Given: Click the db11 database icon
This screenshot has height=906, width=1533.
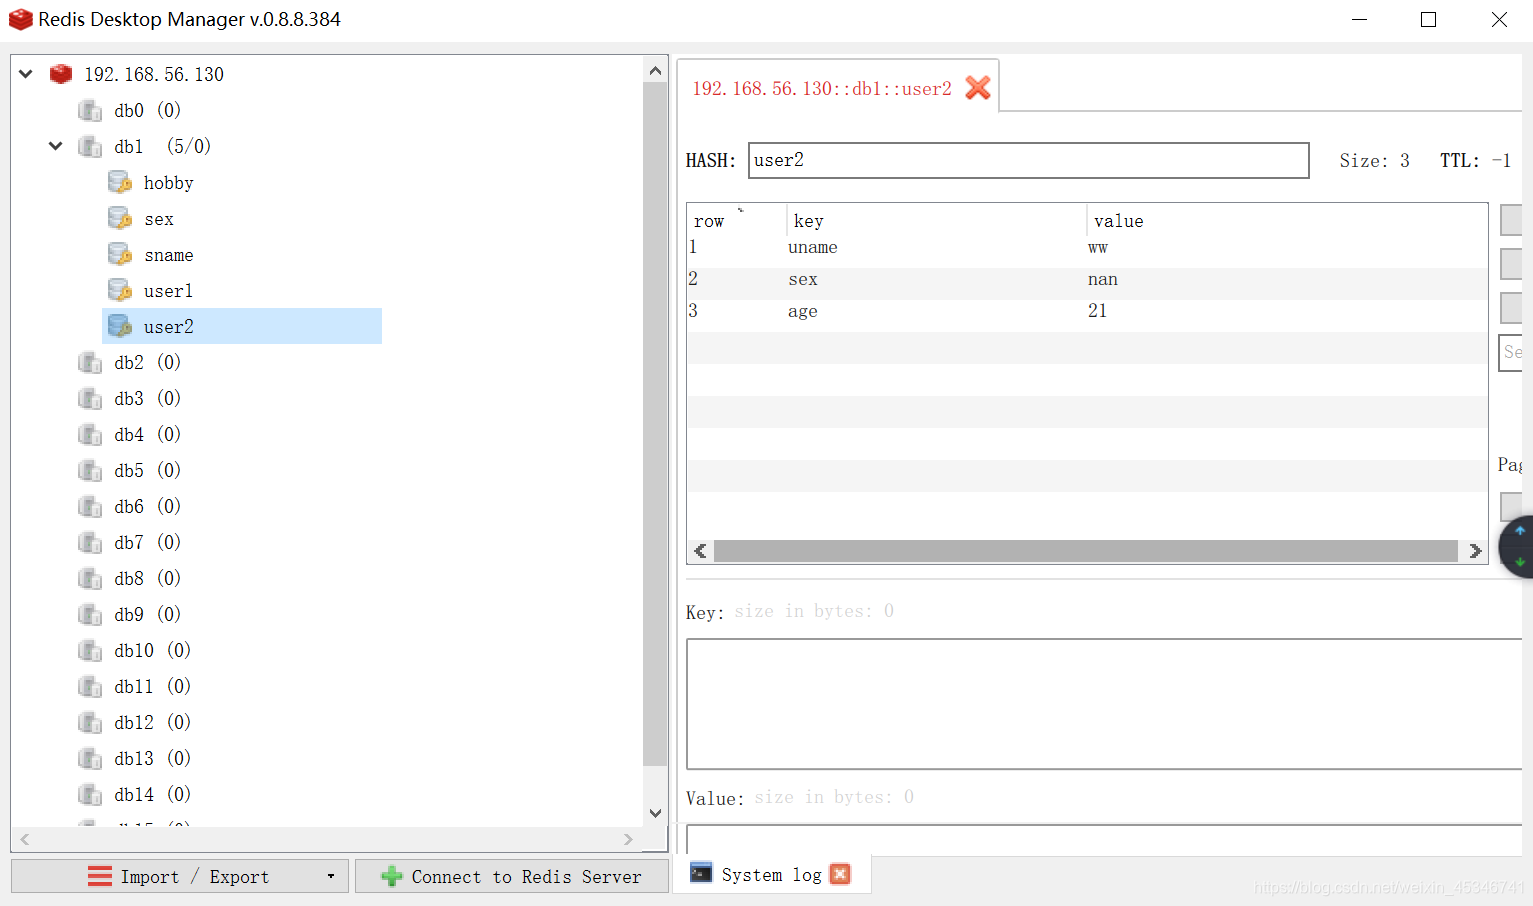Looking at the screenshot, I should pos(90,686).
